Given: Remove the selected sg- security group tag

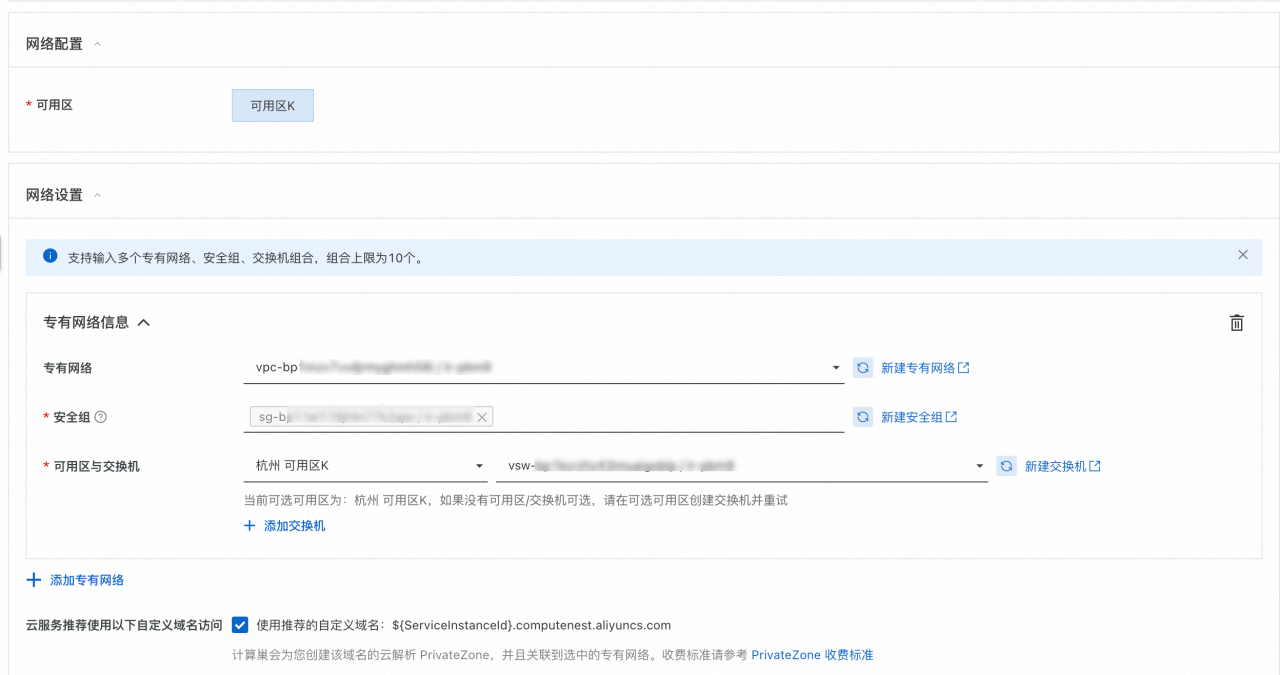Looking at the screenshot, I should 482,416.
